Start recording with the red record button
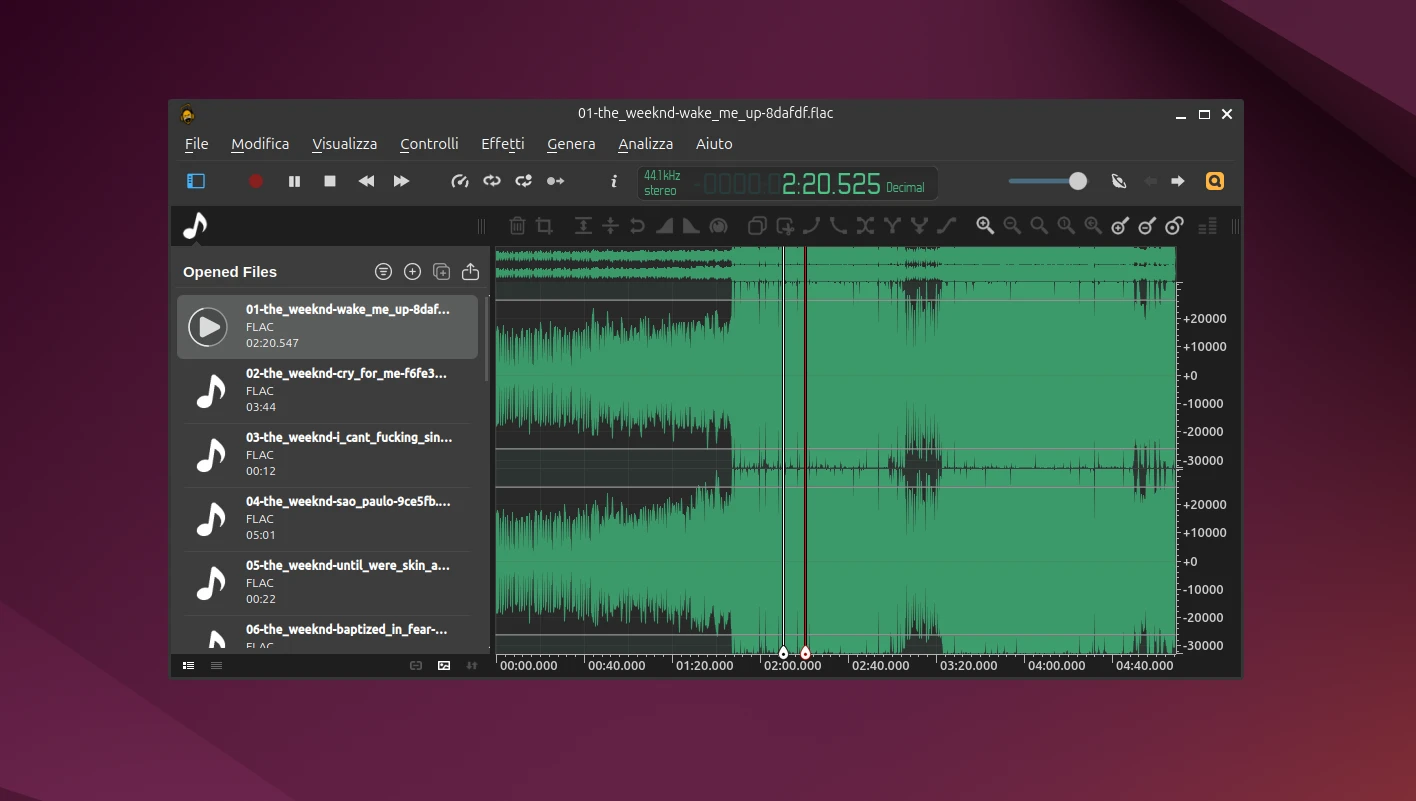1416x801 pixels. pyautogui.click(x=255, y=181)
